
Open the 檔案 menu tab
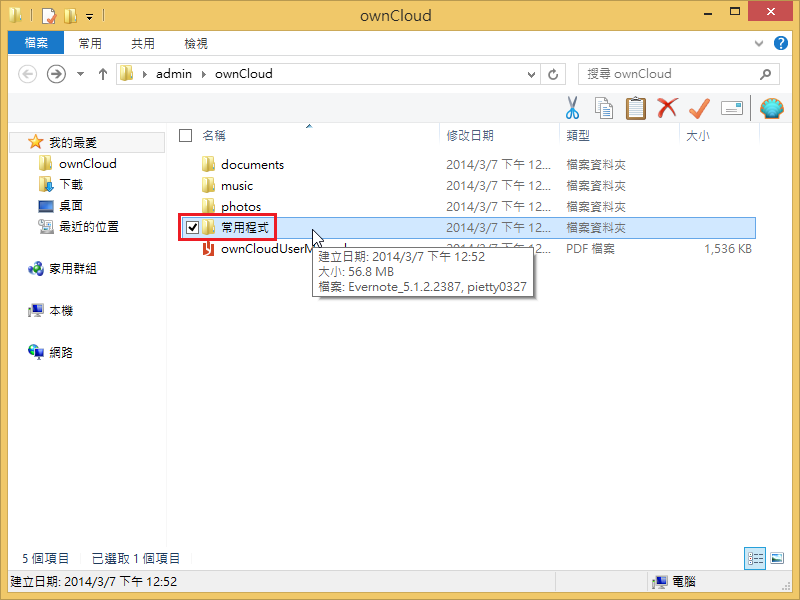click(x=36, y=44)
